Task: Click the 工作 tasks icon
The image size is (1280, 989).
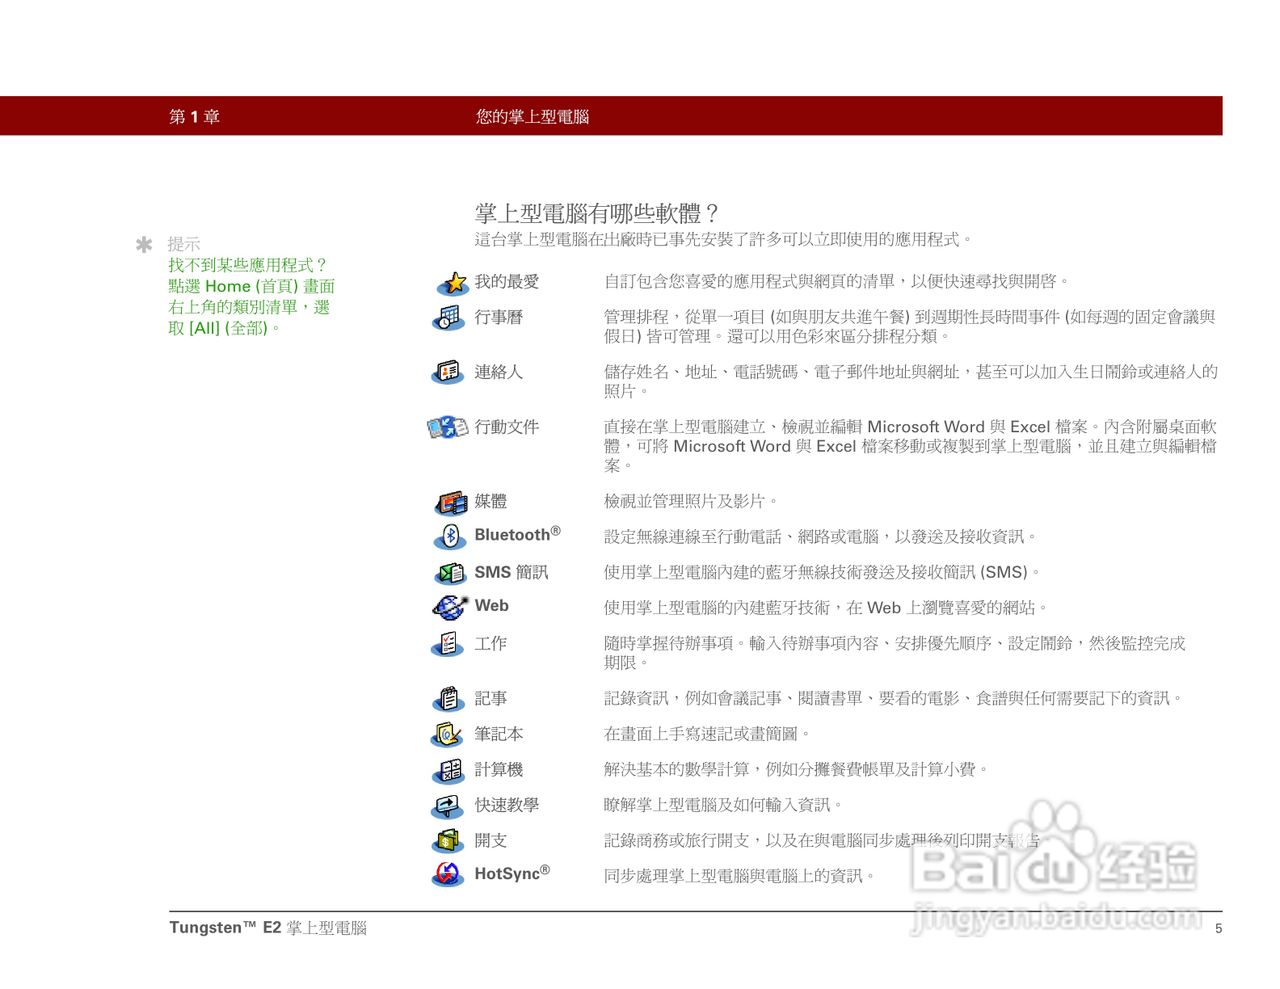Action: coord(448,644)
